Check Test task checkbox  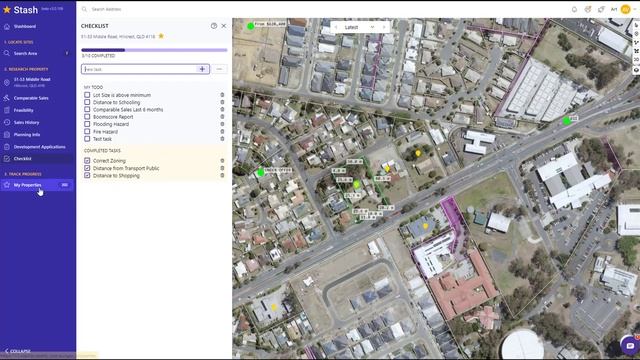[87, 139]
